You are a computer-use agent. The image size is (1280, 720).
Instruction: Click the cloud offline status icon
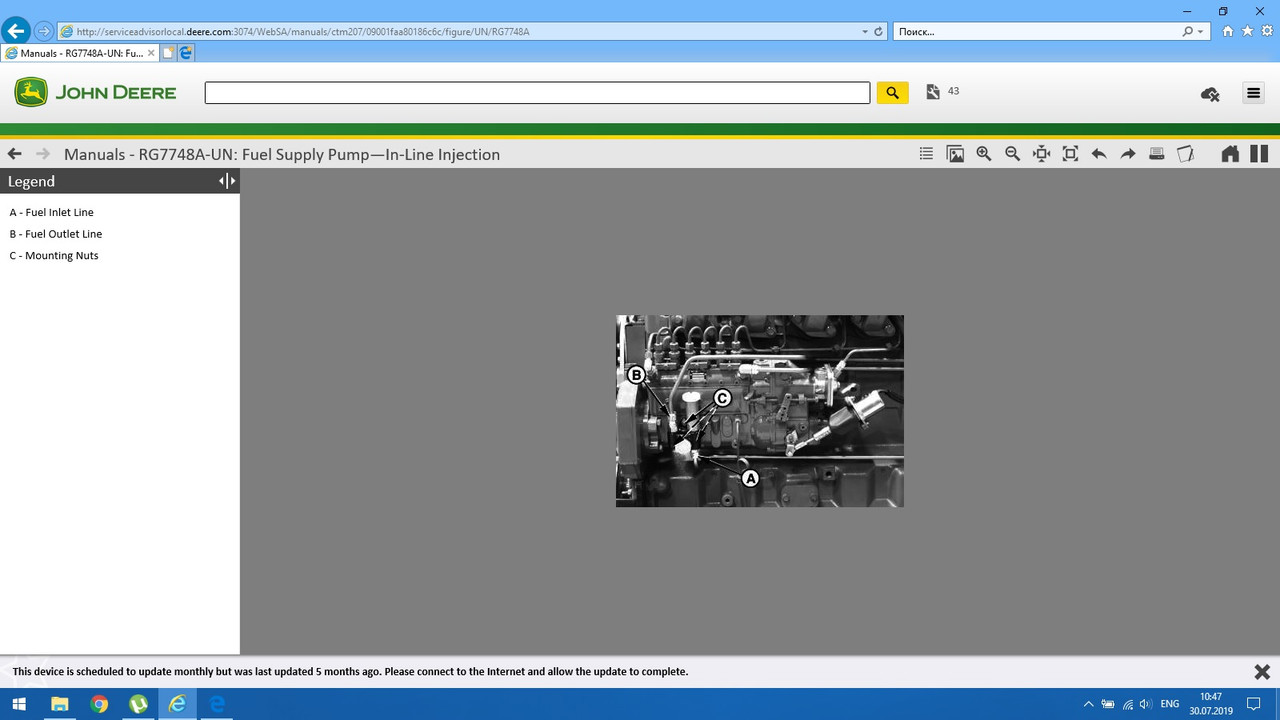(x=1210, y=94)
